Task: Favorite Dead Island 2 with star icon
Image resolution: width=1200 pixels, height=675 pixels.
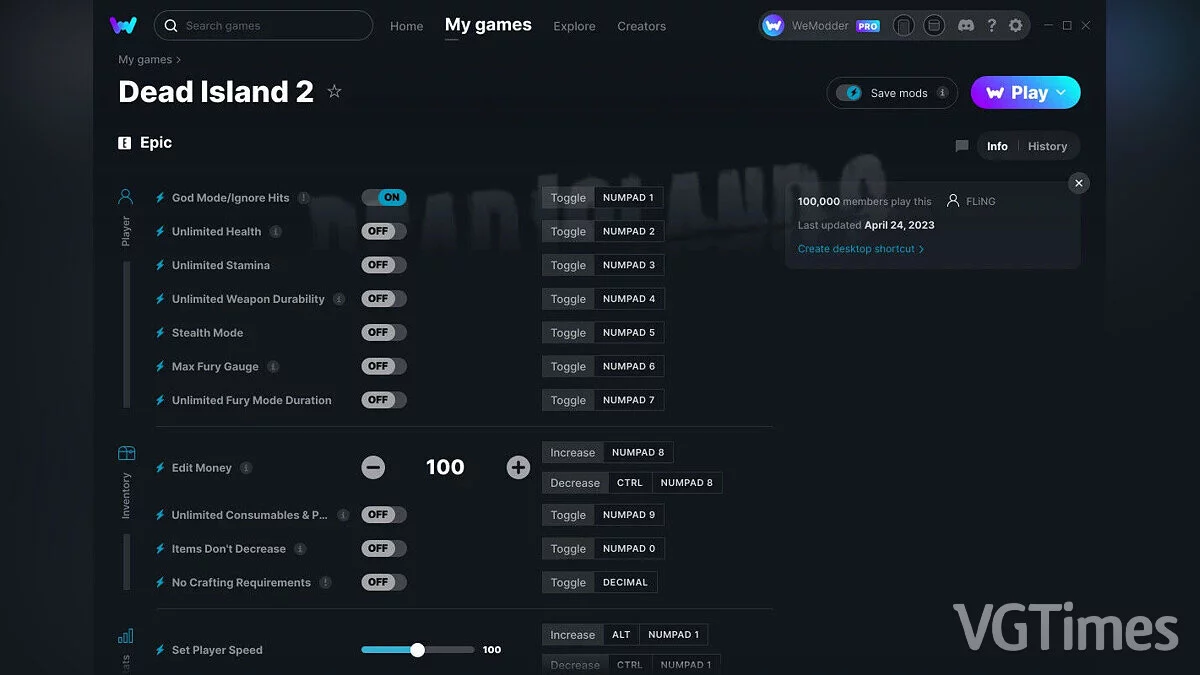Action: click(334, 92)
